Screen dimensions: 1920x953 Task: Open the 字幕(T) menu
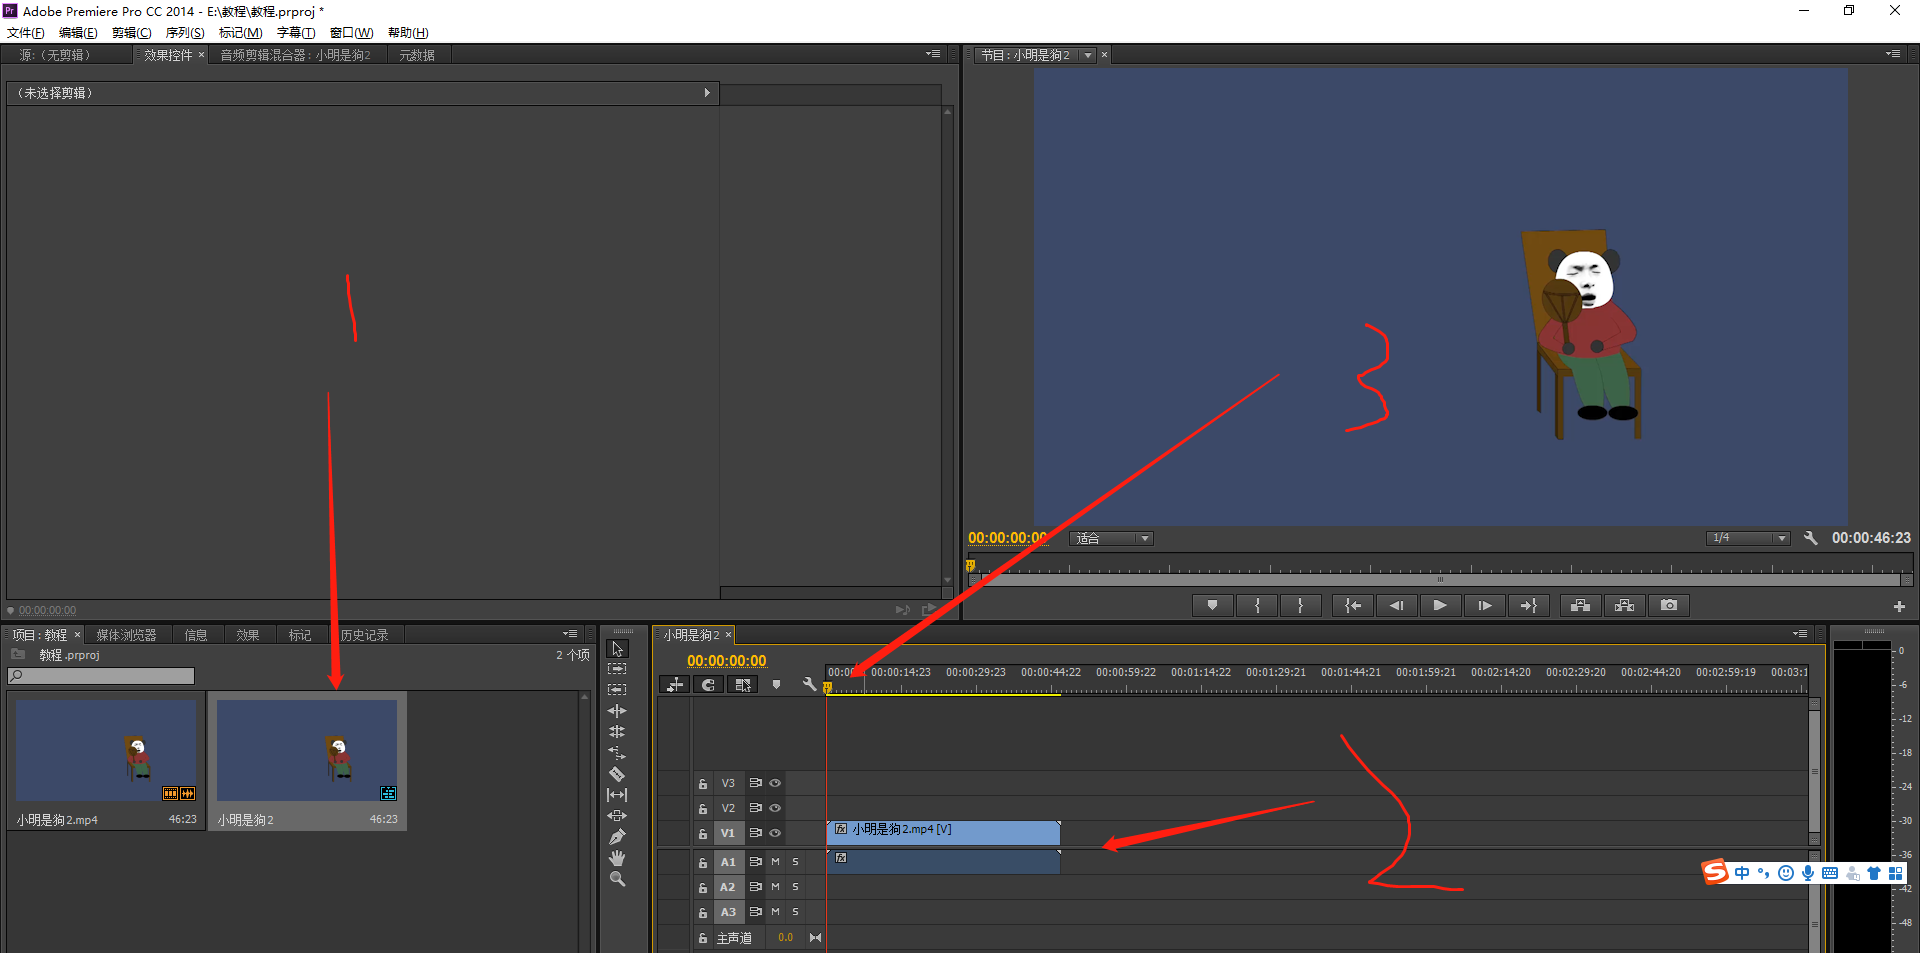coord(296,33)
